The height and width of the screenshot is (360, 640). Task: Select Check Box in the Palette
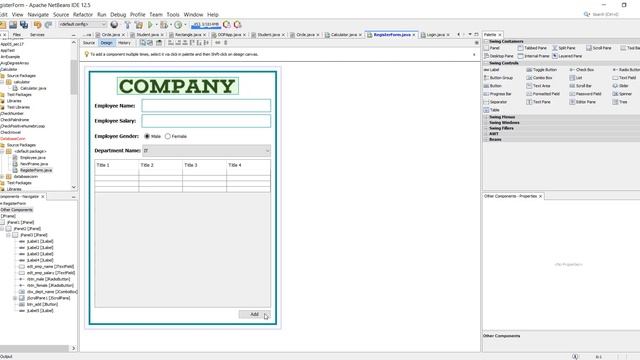pos(582,70)
